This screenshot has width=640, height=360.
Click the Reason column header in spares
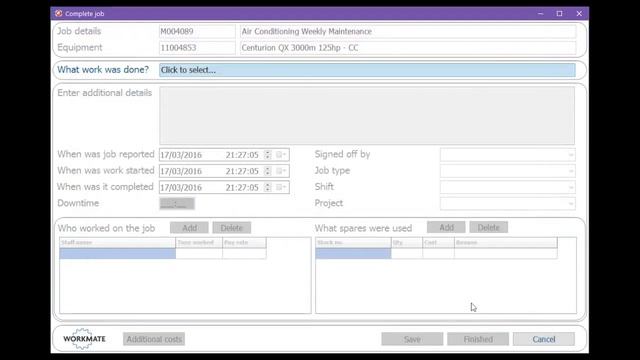506,242
